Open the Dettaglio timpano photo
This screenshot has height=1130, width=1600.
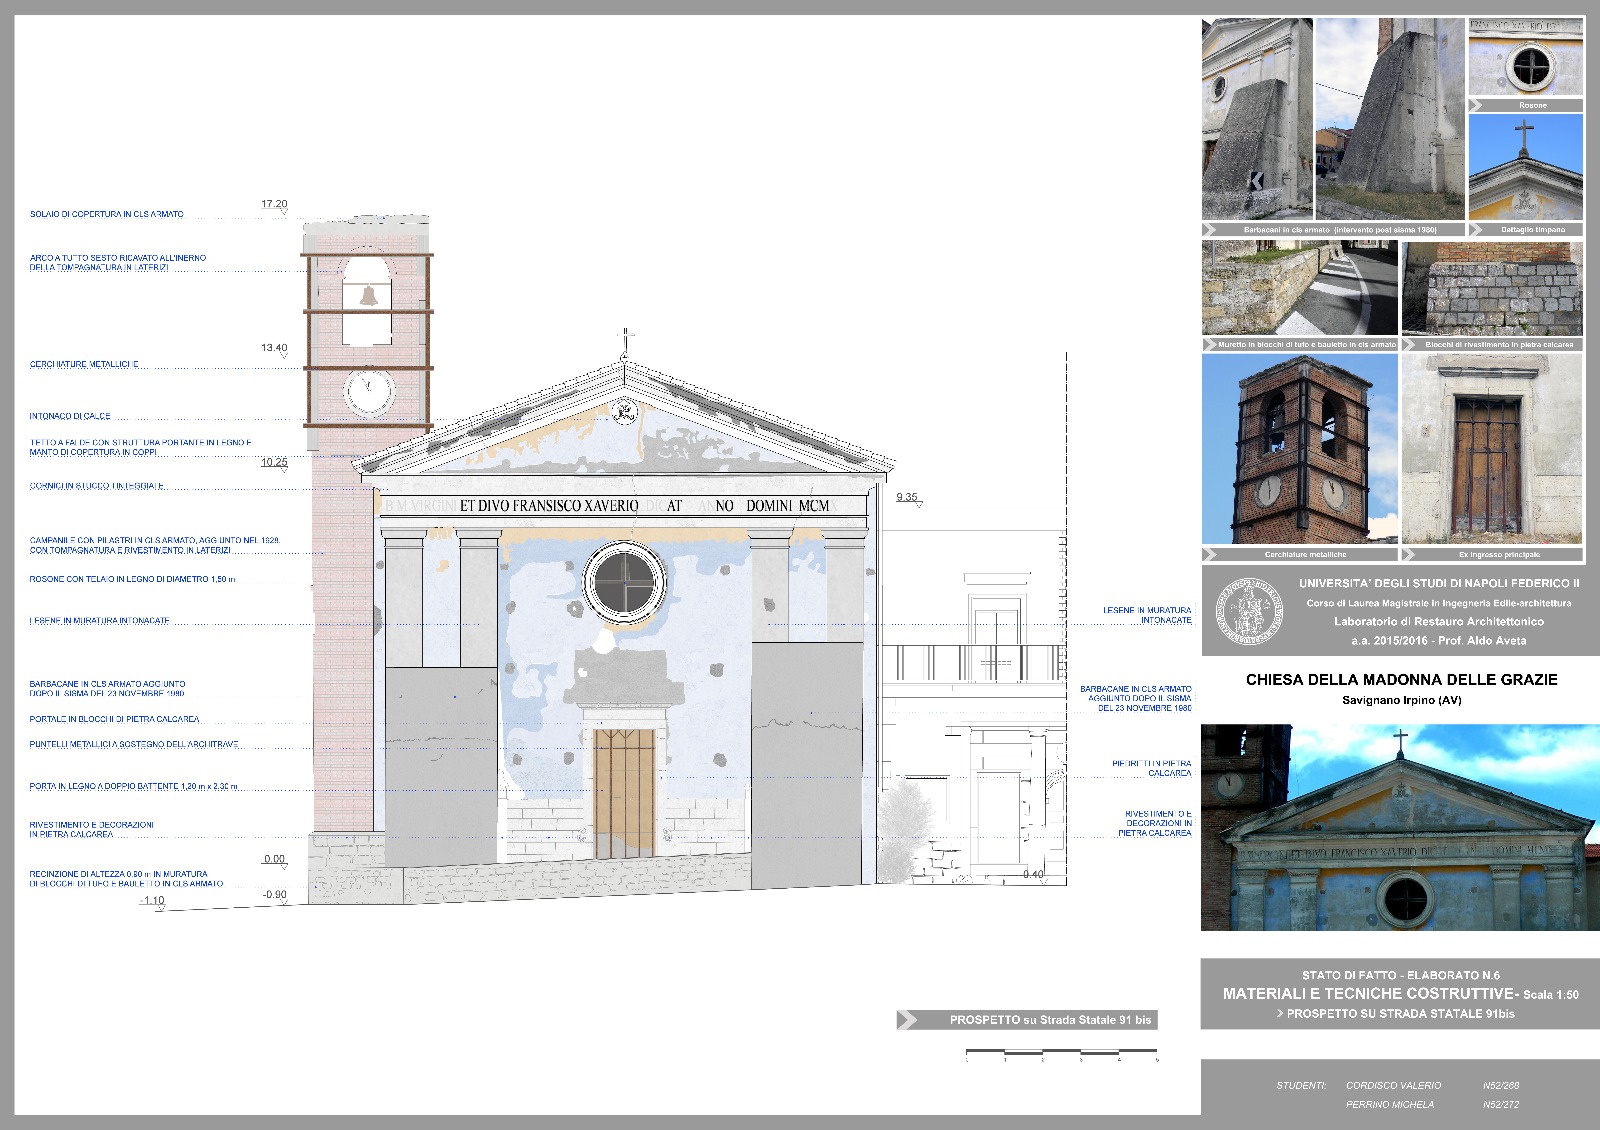[x=1526, y=167]
